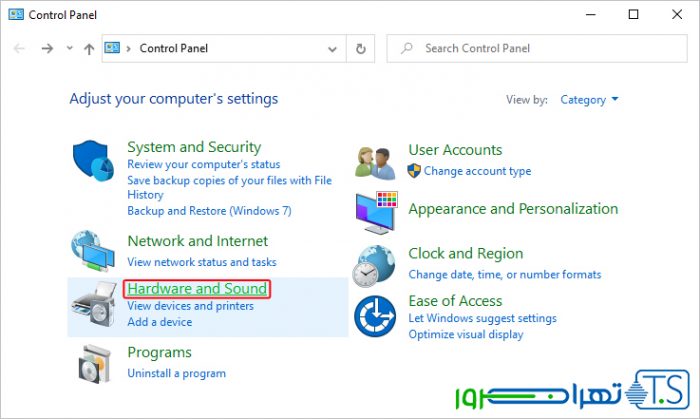Click the User Accounts people icon
The image size is (700, 419).
pos(377,160)
